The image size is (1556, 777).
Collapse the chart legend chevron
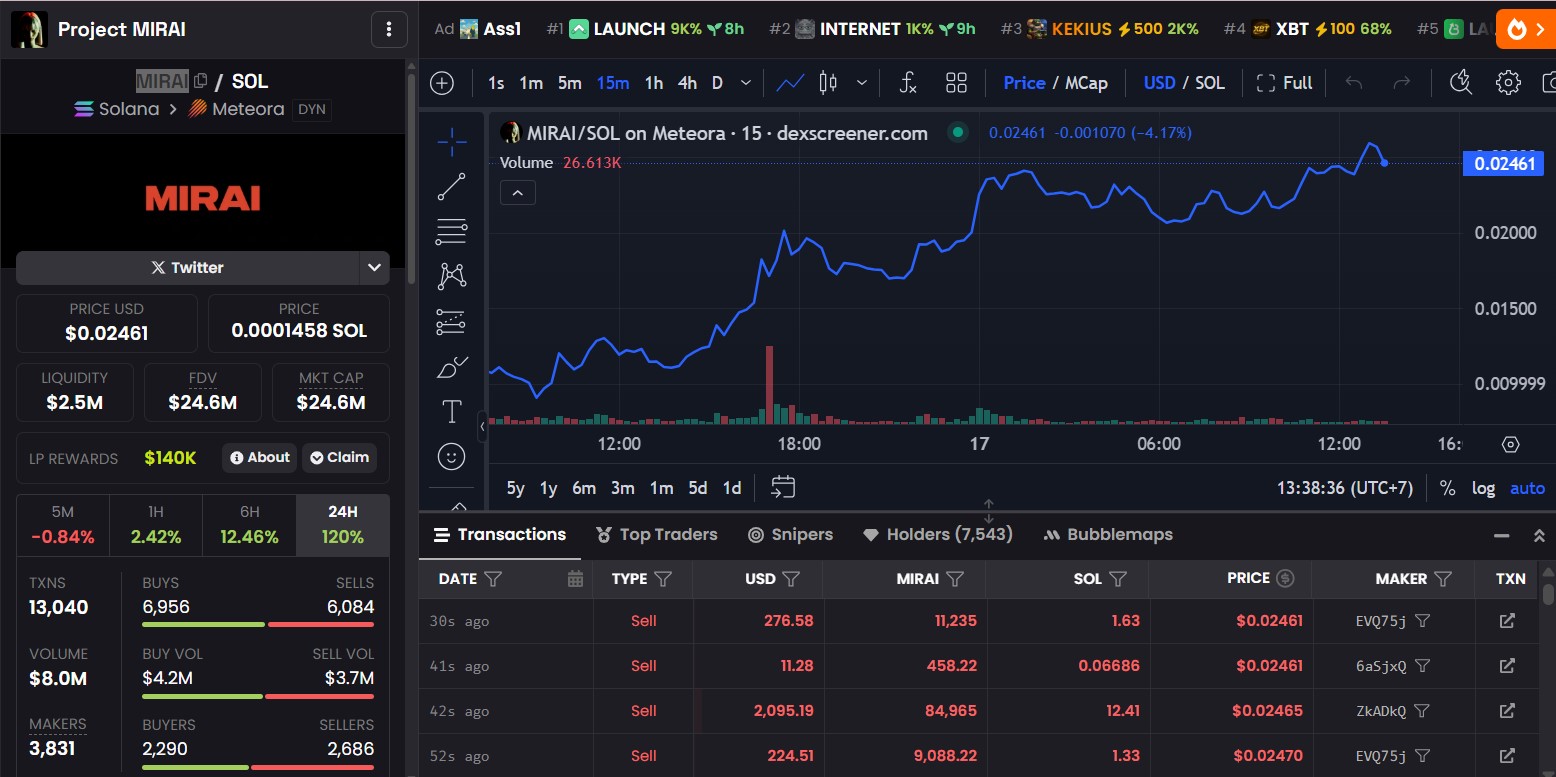(x=518, y=193)
